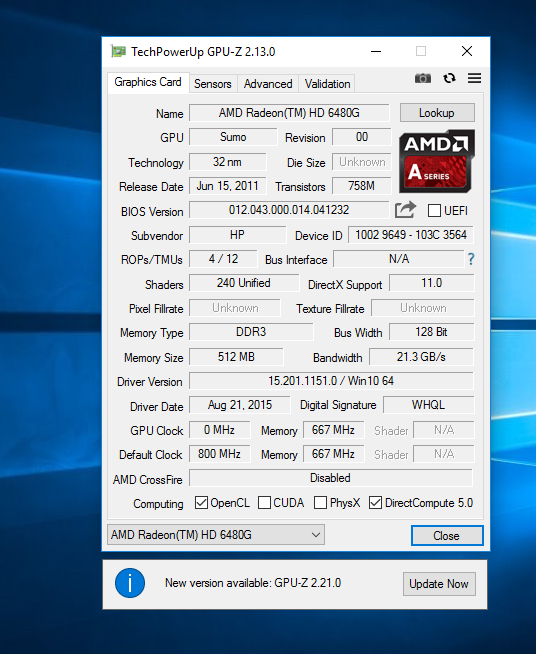Click the Device ID field 1002 9649 - 103C 3564

click(411, 235)
